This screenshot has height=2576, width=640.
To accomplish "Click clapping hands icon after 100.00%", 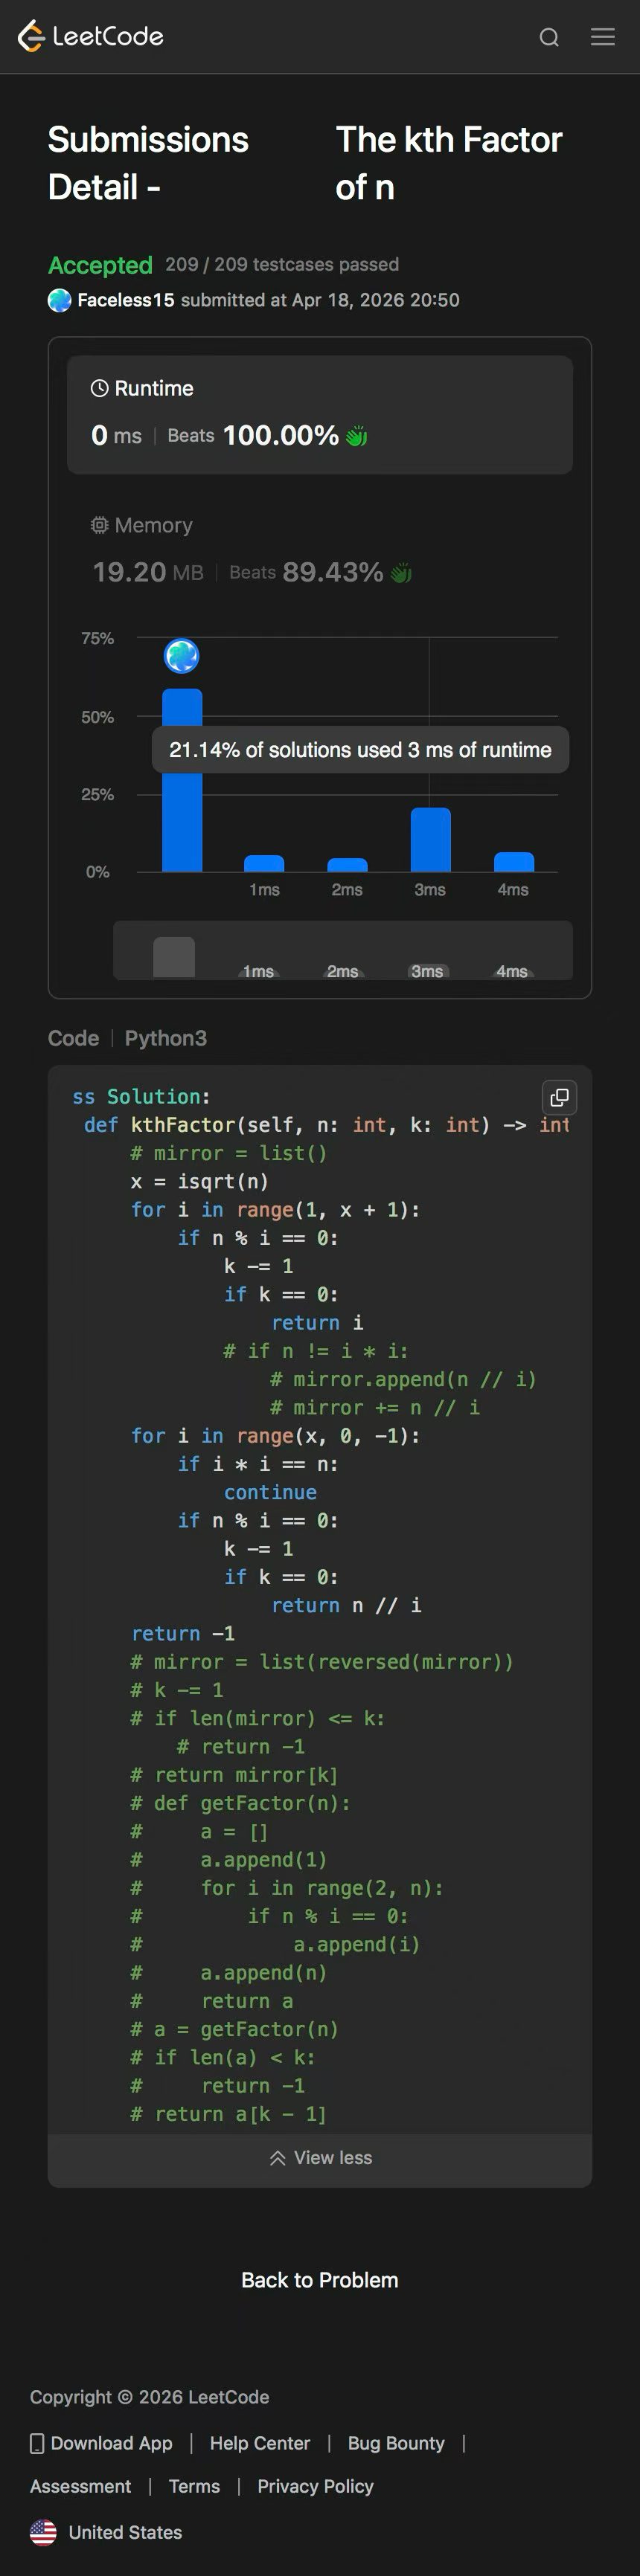I will click(356, 436).
